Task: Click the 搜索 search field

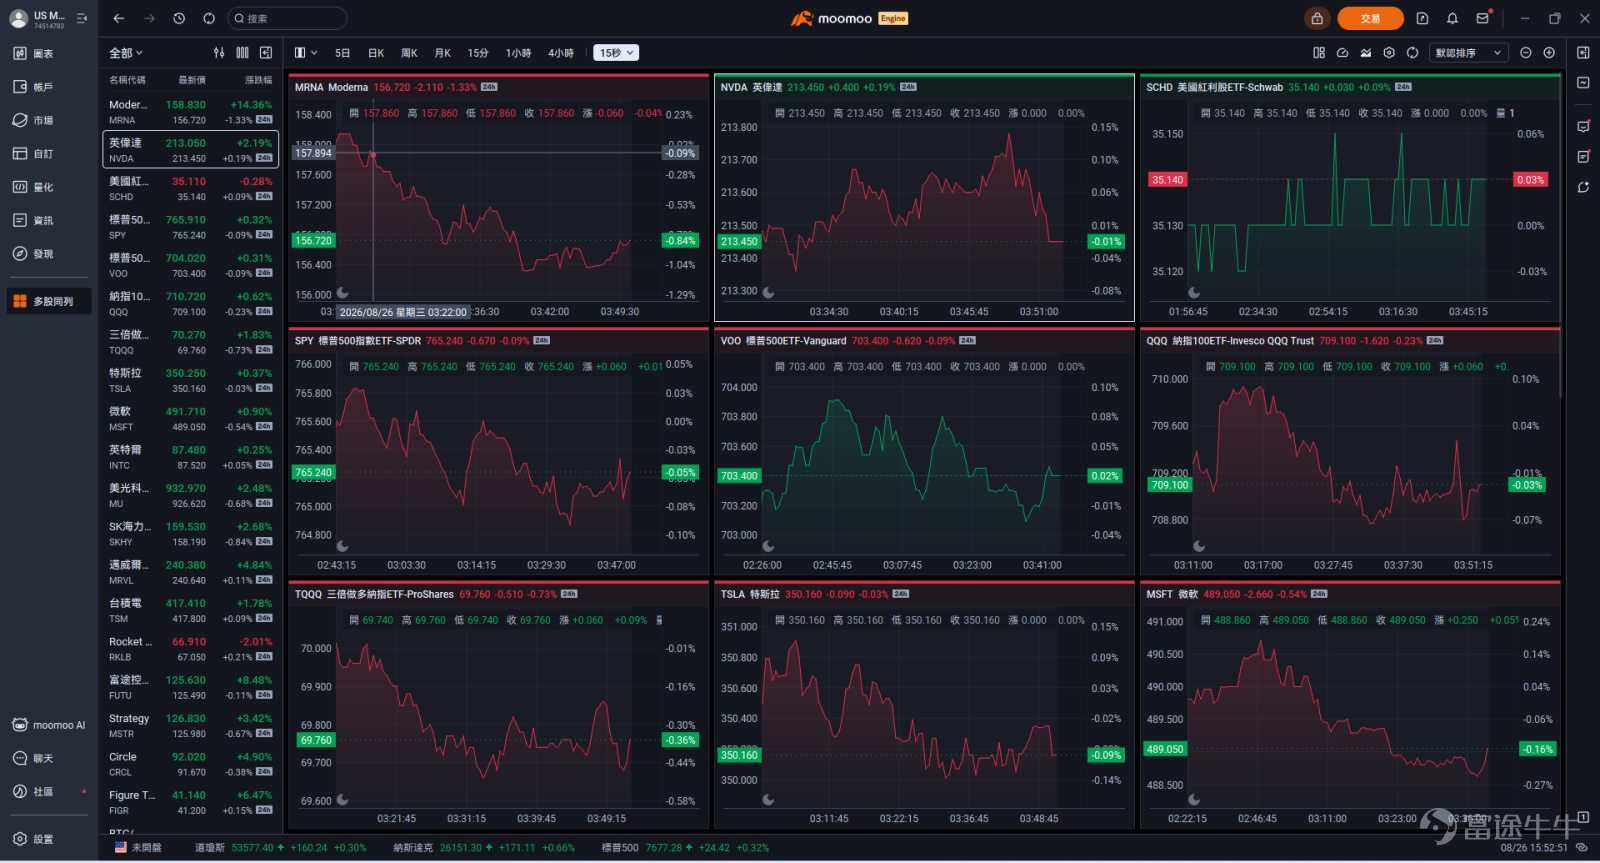Action: coord(287,18)
